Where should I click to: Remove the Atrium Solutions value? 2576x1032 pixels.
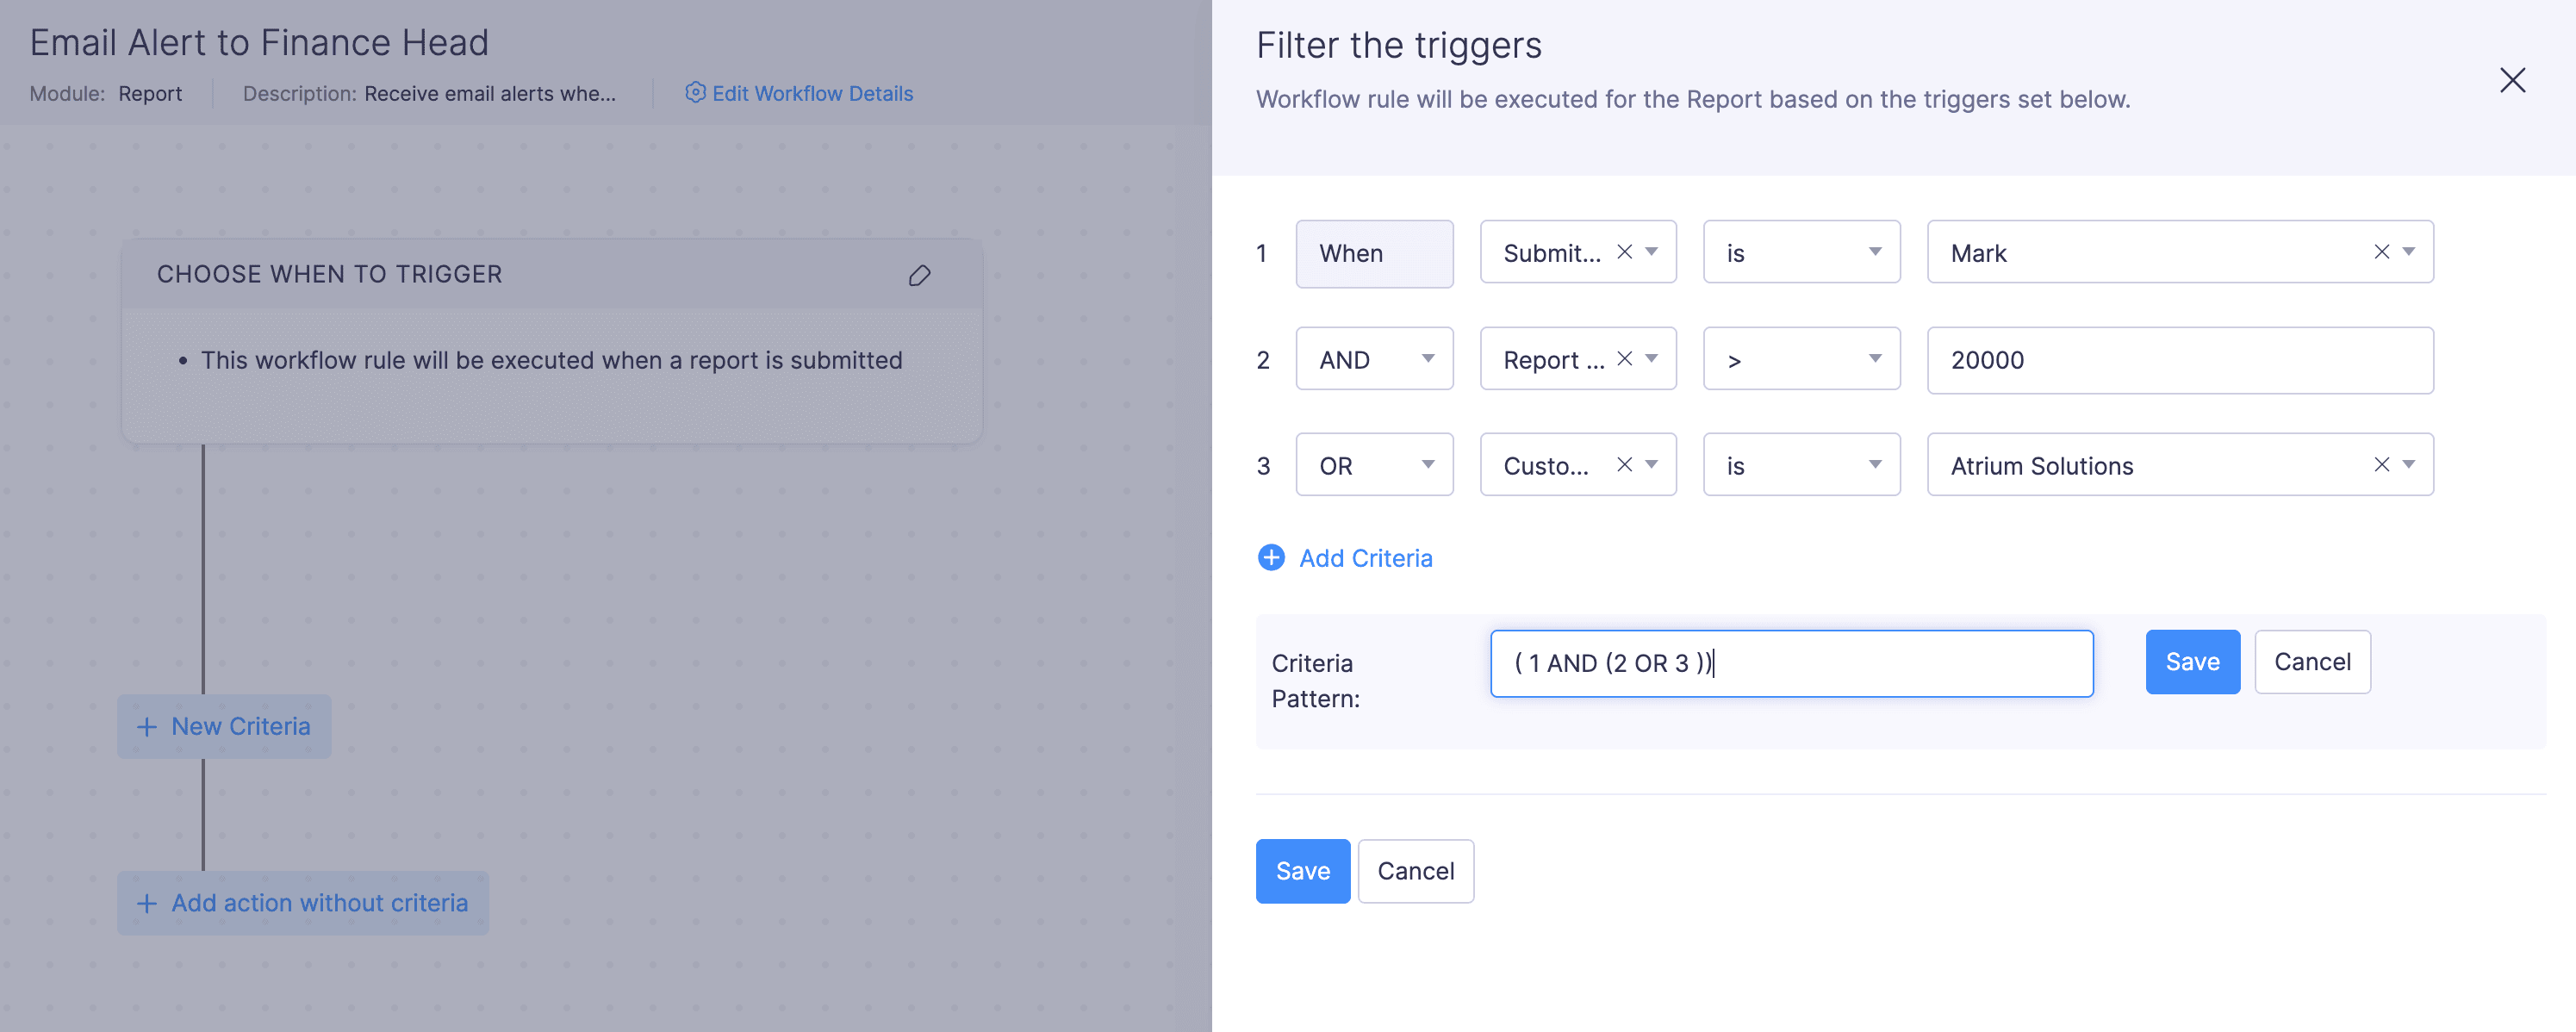pos(2381,465)
